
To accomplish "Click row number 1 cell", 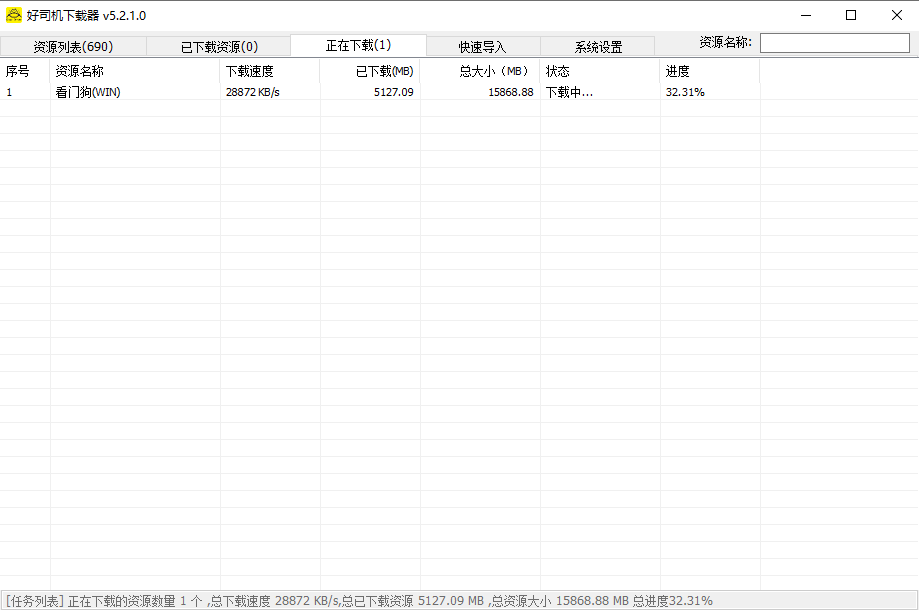I will coord(9,92).
